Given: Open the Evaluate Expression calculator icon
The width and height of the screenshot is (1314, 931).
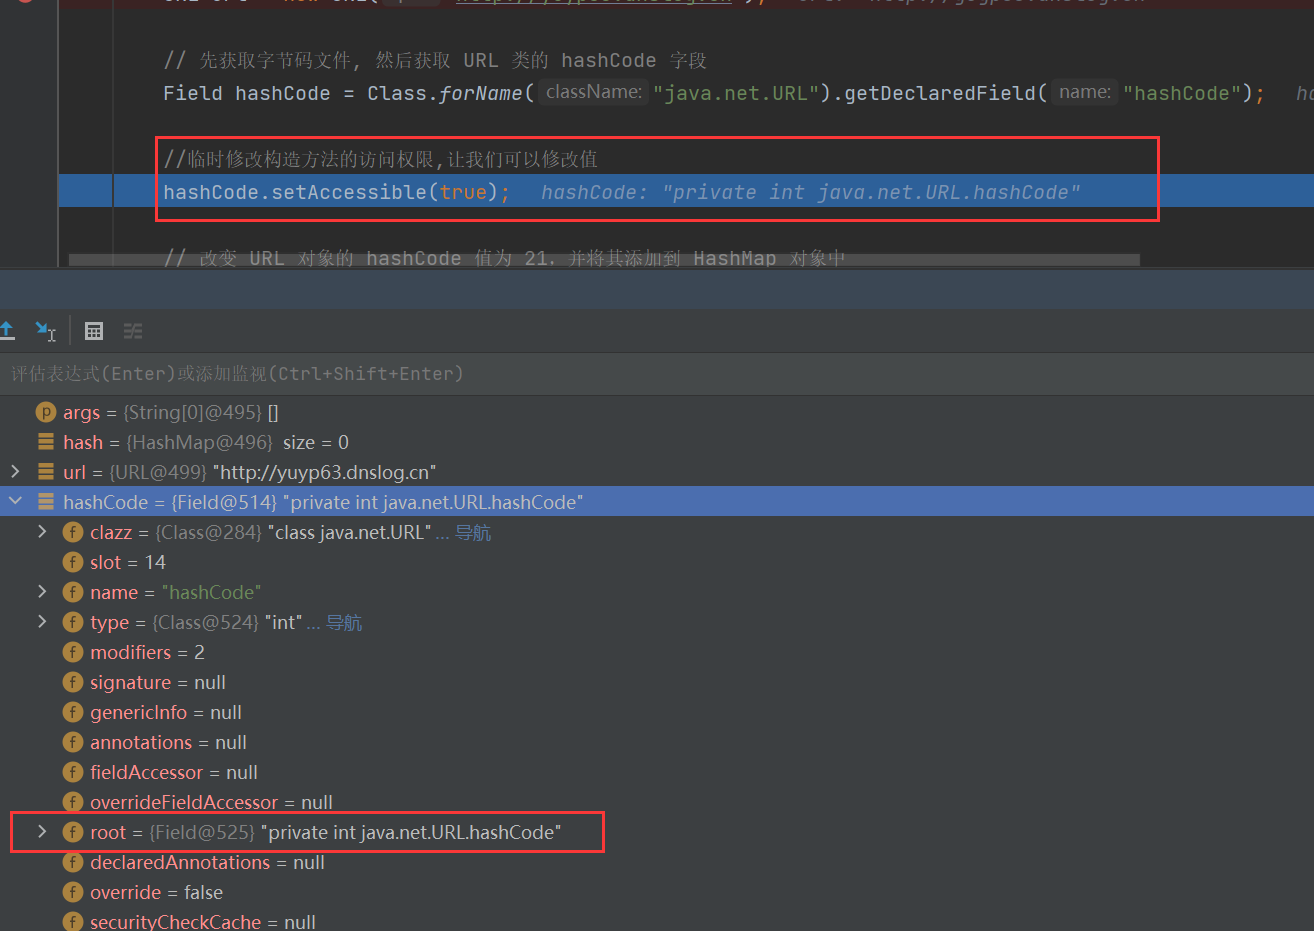Looking at the screenshot, I should point(94,331).
